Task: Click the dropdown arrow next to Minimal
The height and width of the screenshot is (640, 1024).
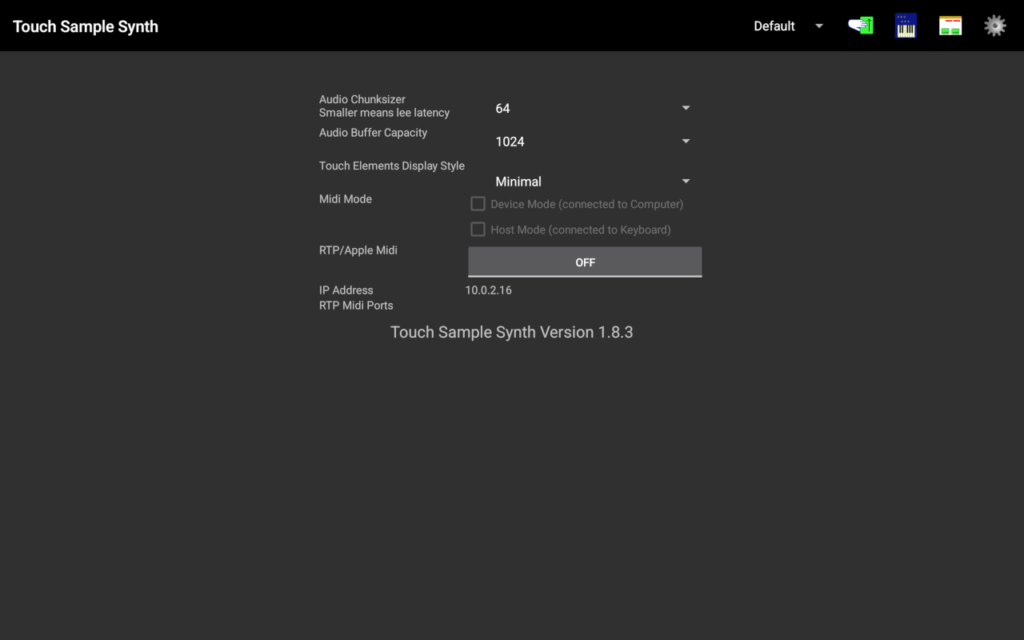Action: (x=686, y=181)
